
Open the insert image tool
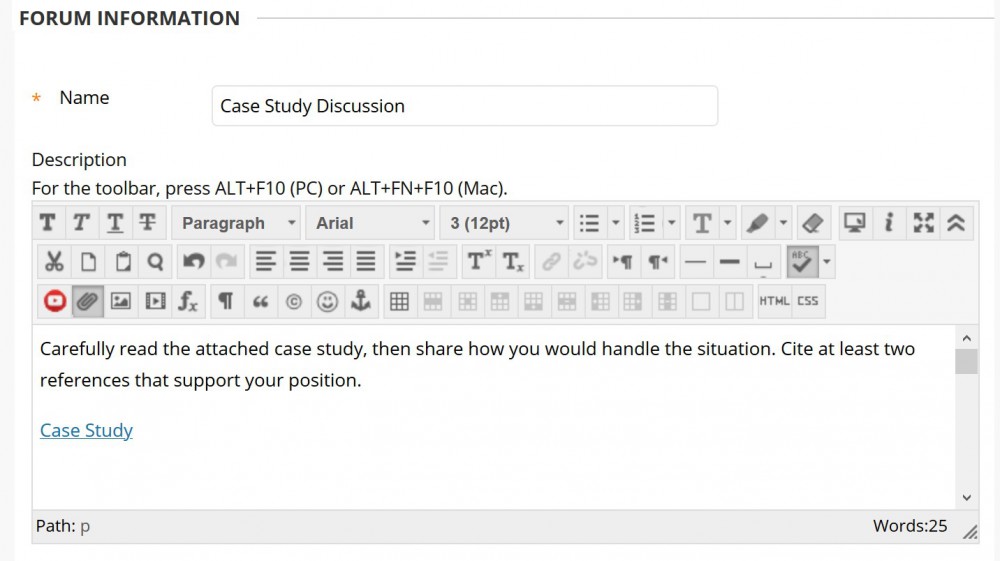tap(121, 301)
